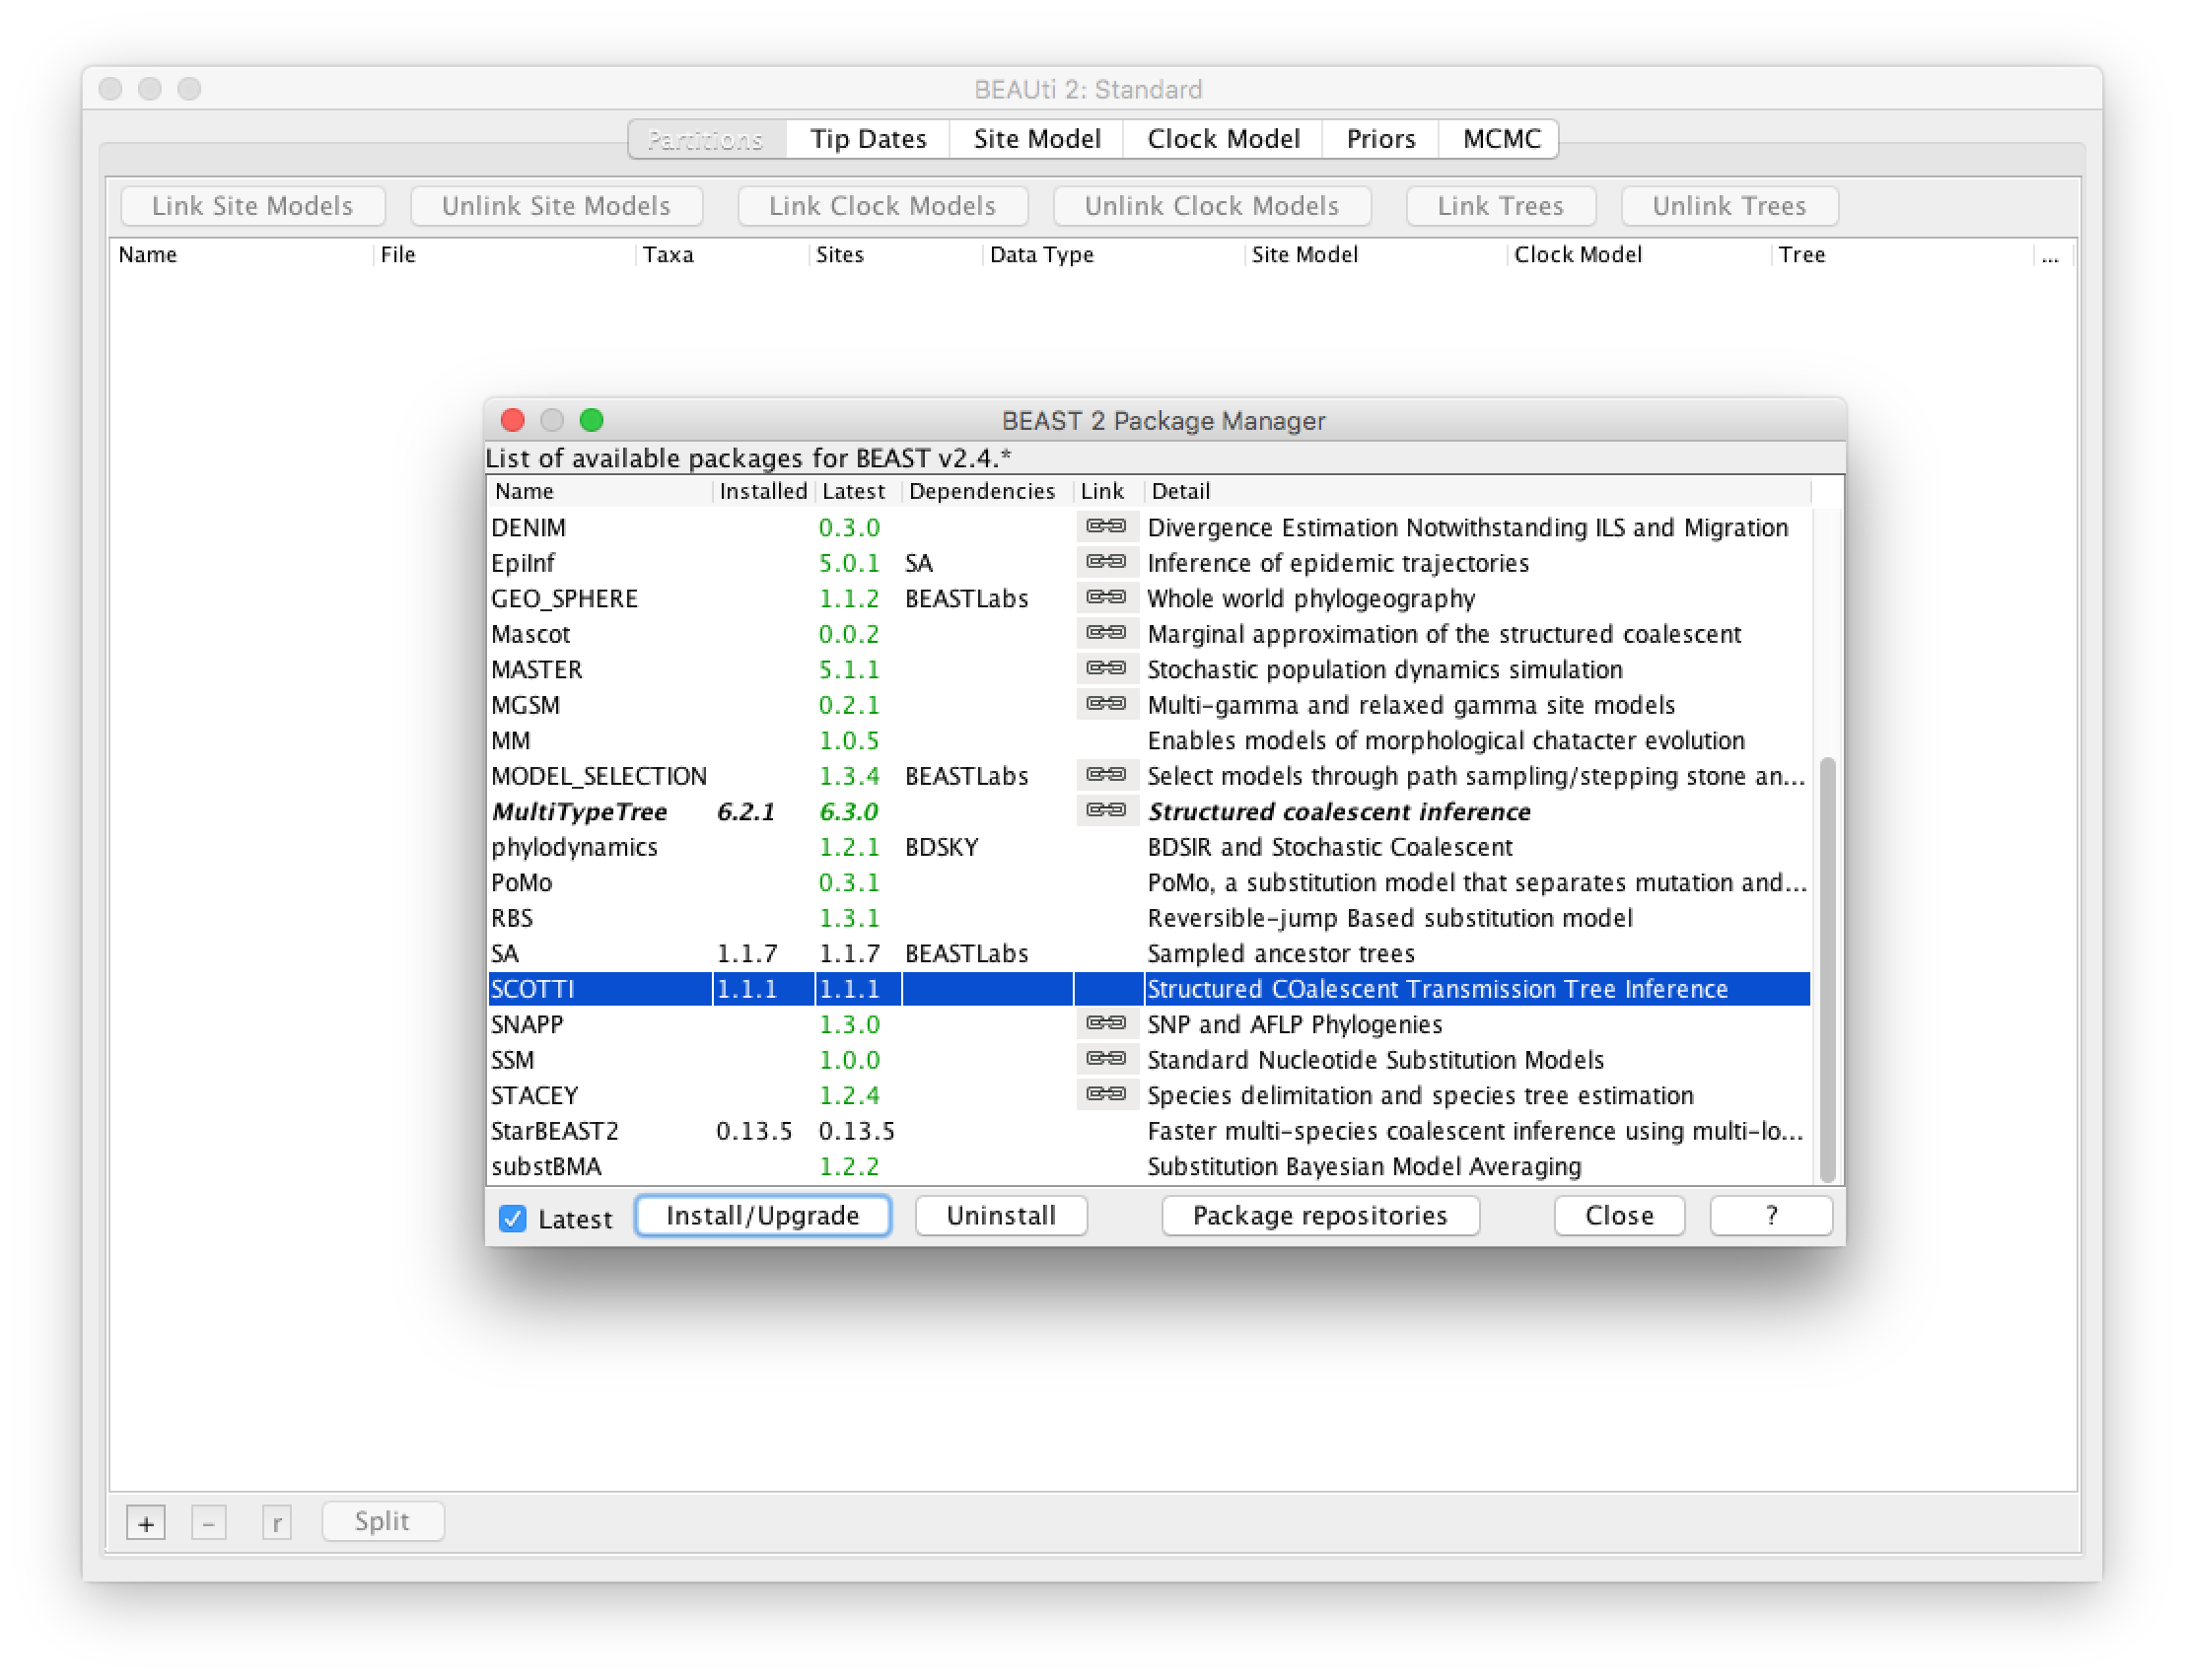This screenshot has height=1680, width=2185.
Task: Click the Installed column header
Action: (763, 491)
